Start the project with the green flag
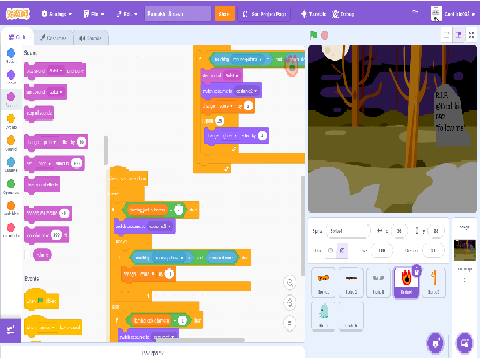 313,35
